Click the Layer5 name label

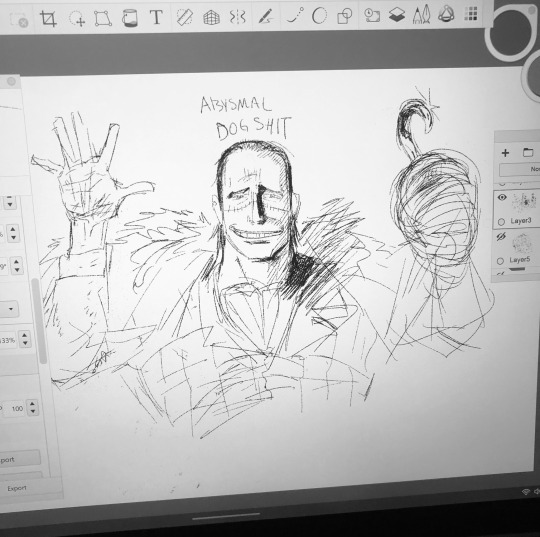[x=520, y=259]
